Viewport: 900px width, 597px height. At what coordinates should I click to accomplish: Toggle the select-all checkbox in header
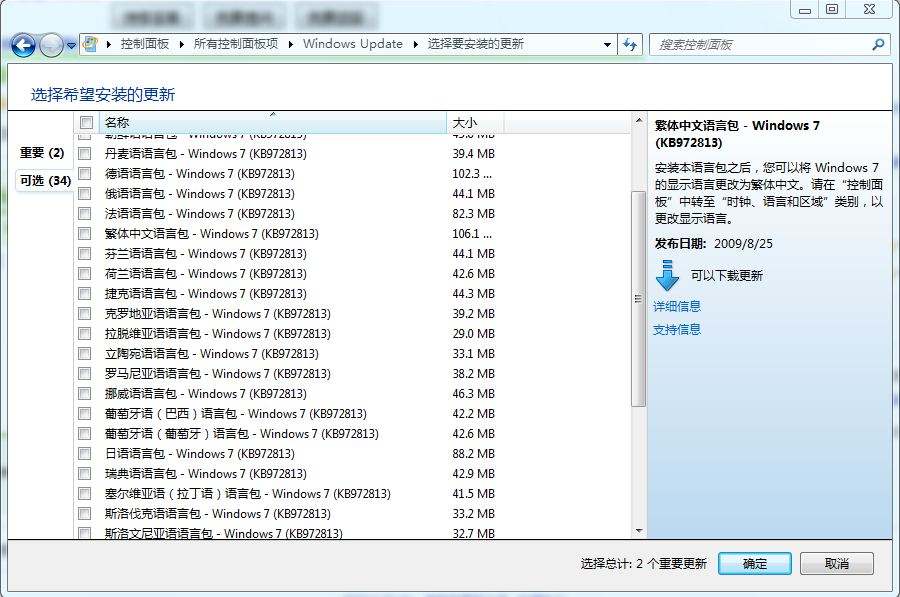pyautogui.click(x=86, y=122)
